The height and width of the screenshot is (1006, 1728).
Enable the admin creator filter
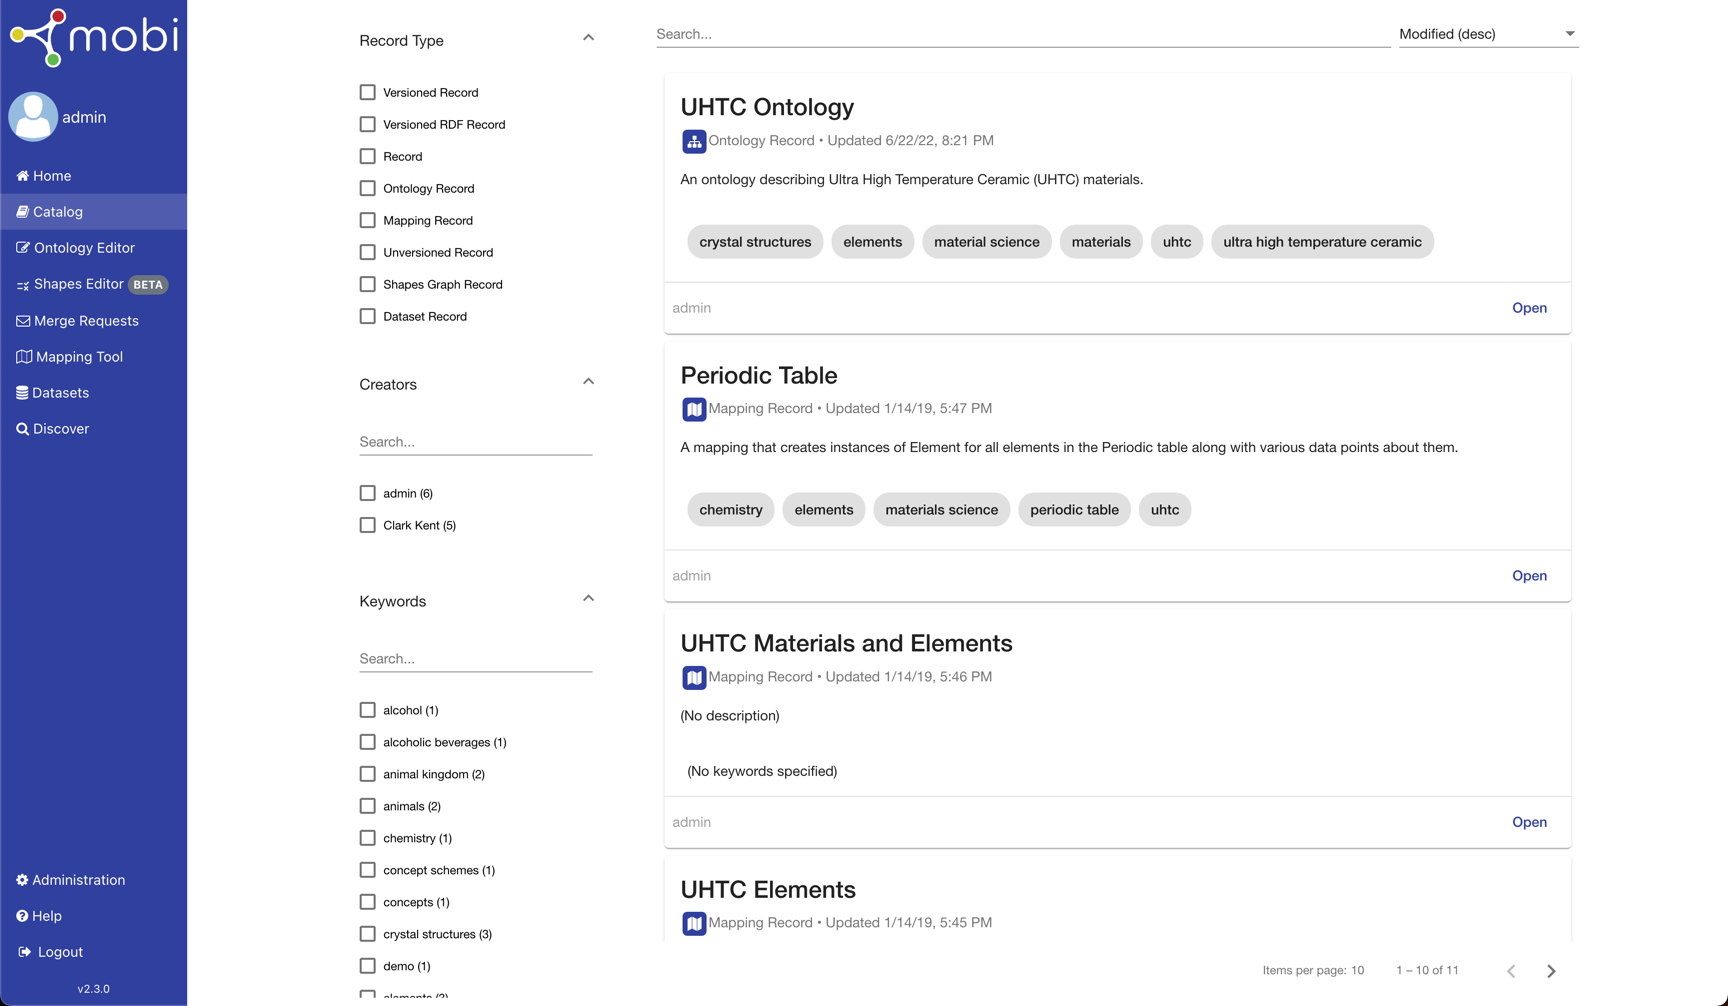click(367, 493)
